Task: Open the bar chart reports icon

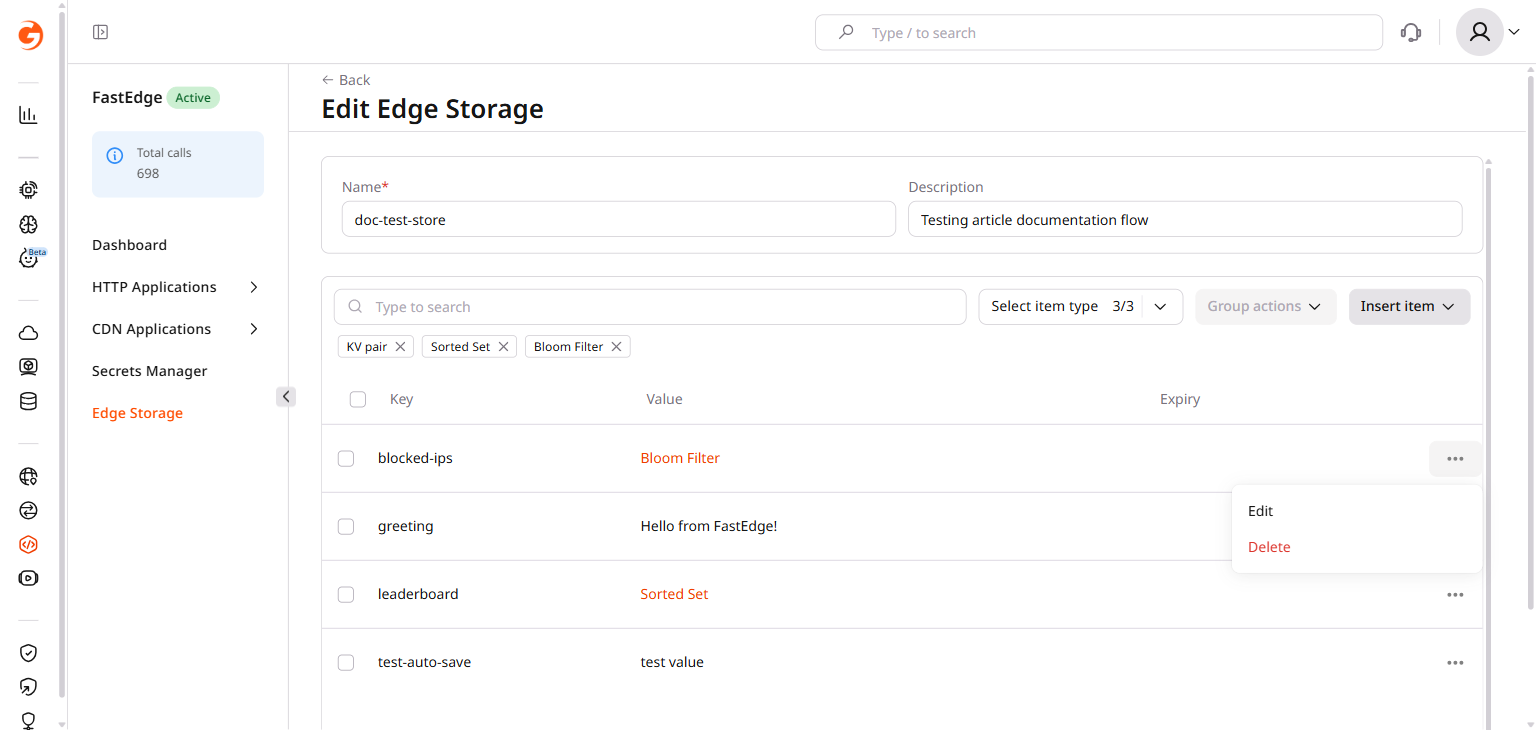Action: [x=28, y=115]
